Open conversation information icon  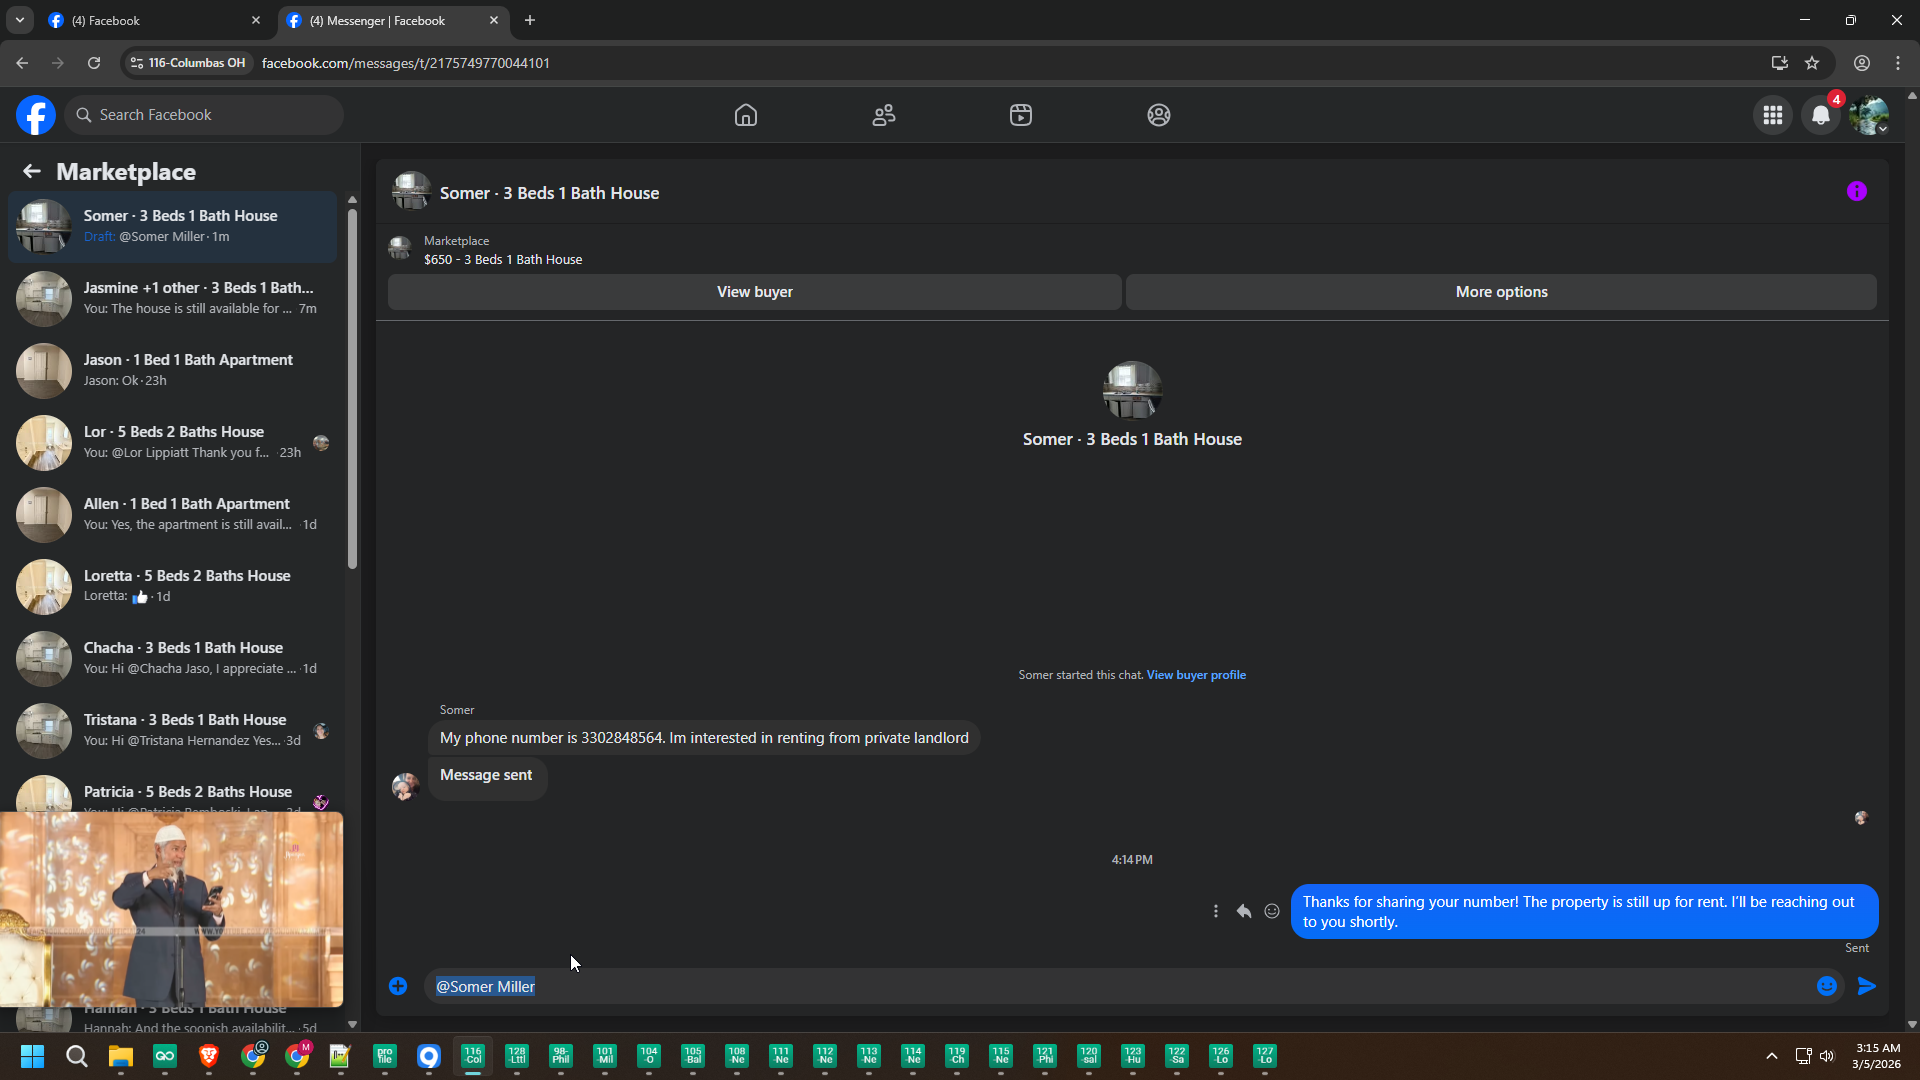(1857, 192)
